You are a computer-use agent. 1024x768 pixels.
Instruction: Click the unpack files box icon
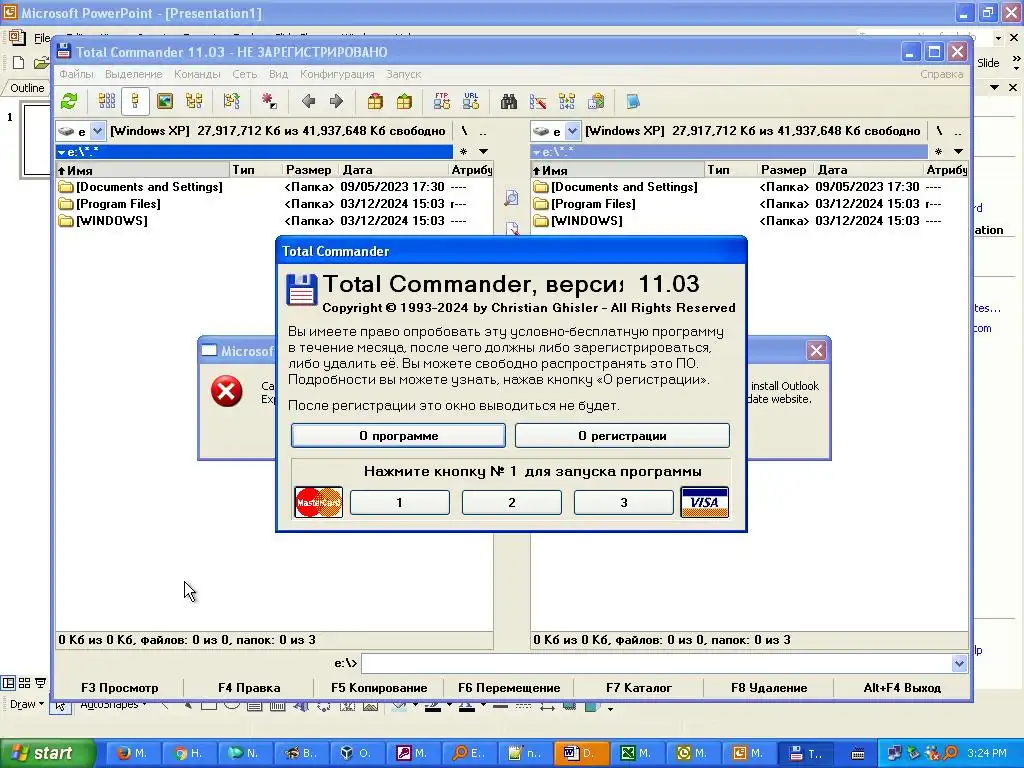pos(404,101)
